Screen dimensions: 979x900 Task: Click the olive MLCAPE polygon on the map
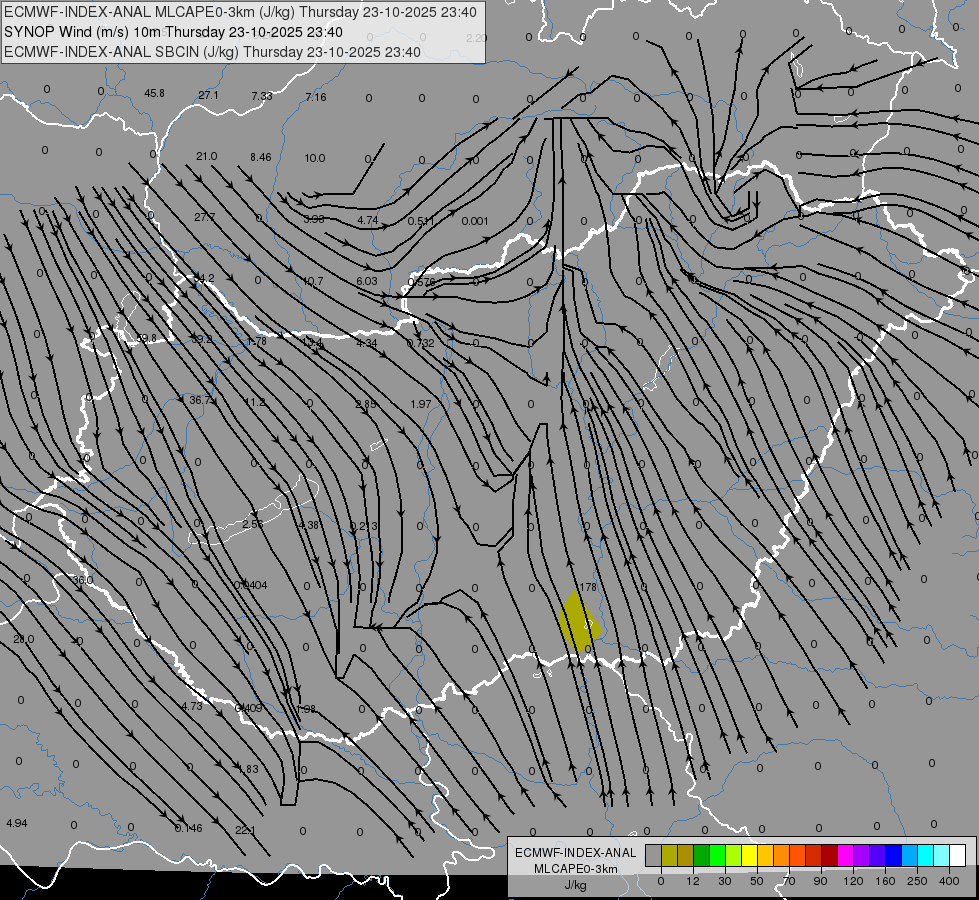coord(579,625)
